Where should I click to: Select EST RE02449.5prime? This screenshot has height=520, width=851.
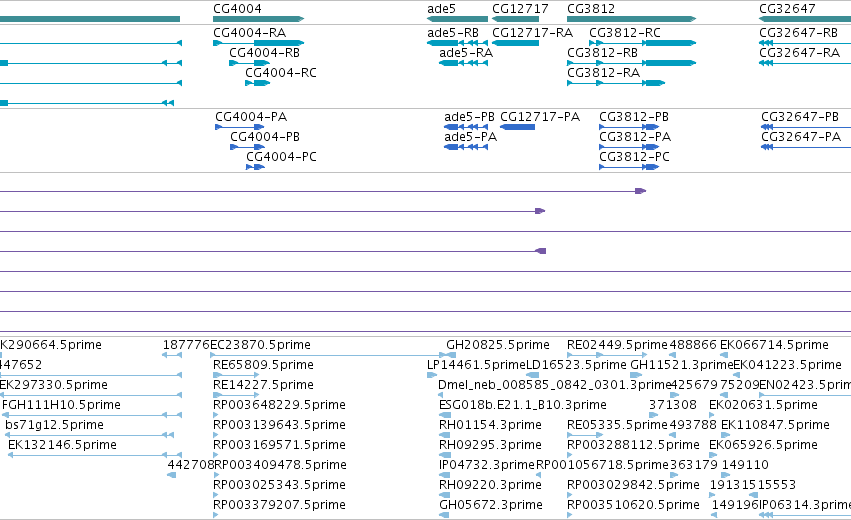pyautogui.click(x=617, y=345)
